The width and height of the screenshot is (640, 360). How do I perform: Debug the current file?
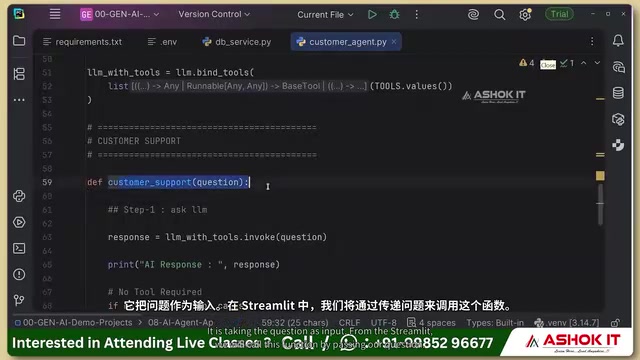coord(394,15)
